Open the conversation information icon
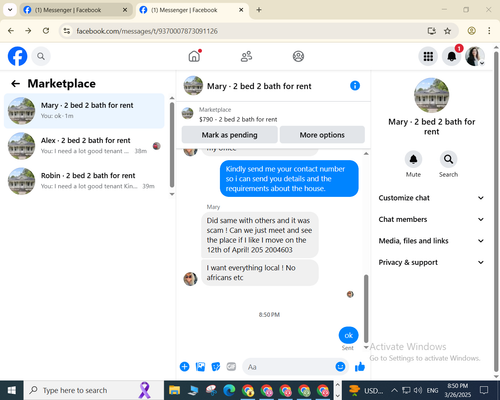The width and height of the screenshot is (500, 400). tap(355, 86)
